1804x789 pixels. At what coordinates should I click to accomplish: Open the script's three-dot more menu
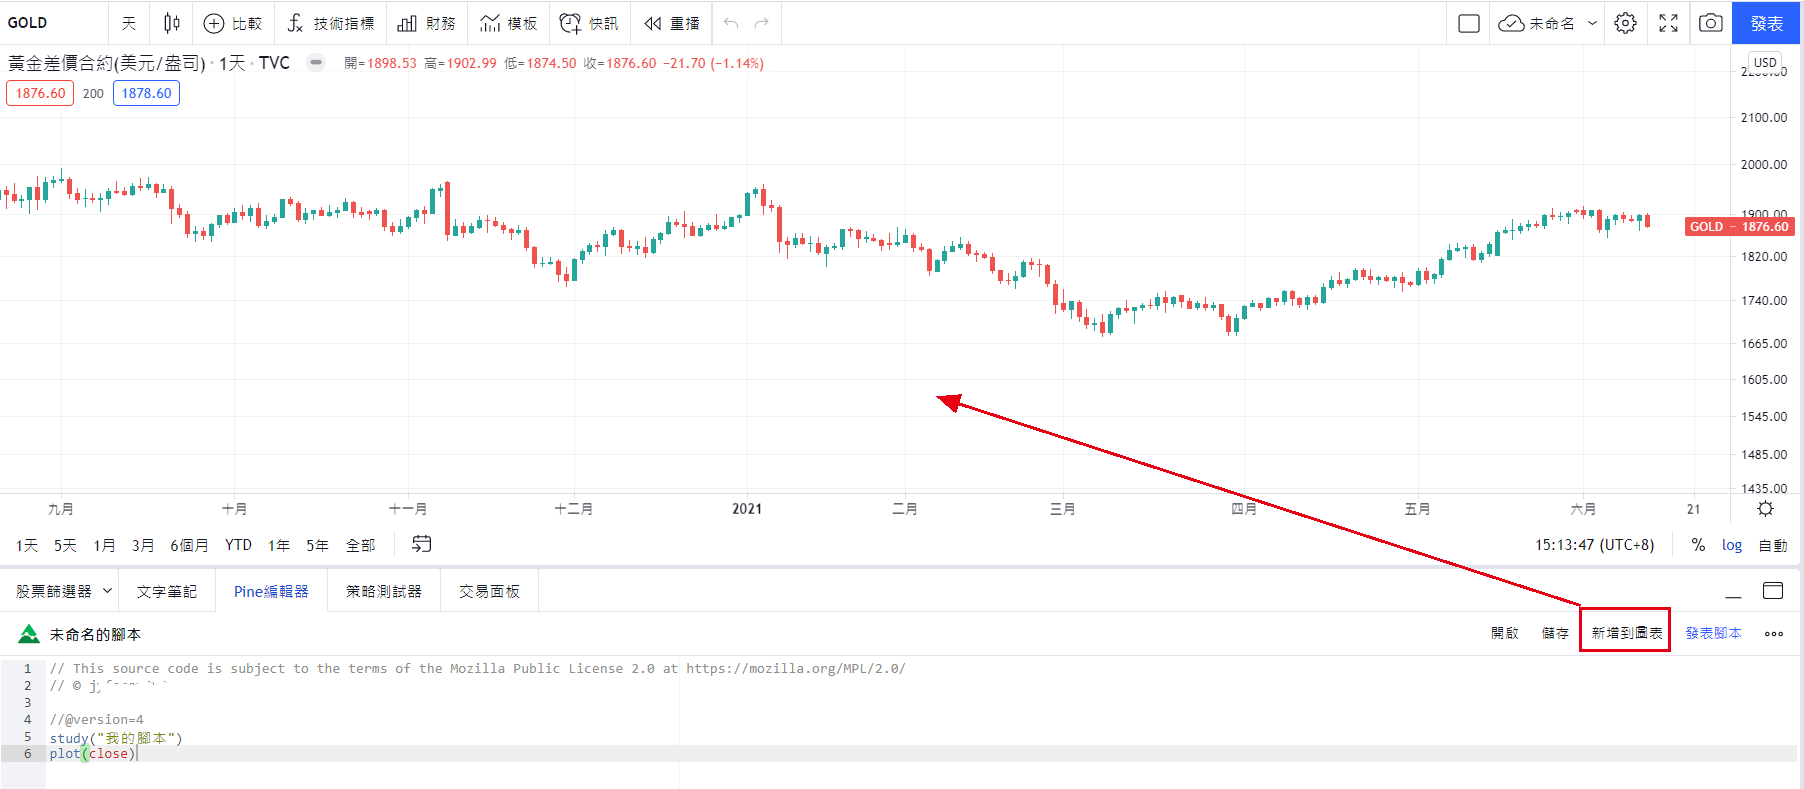[x=1773, y=634]
